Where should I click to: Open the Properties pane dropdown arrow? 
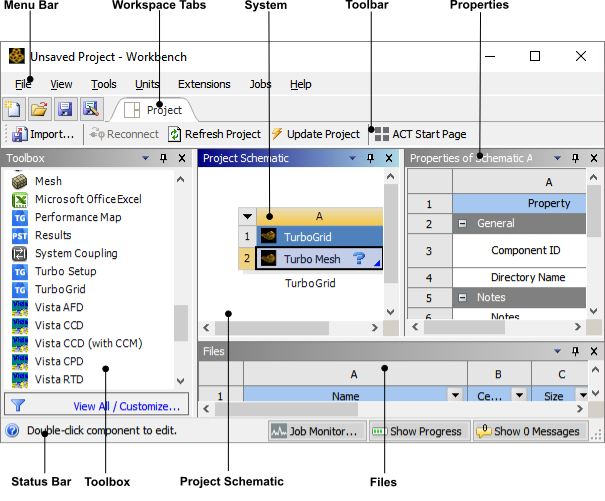coord(557,158)
